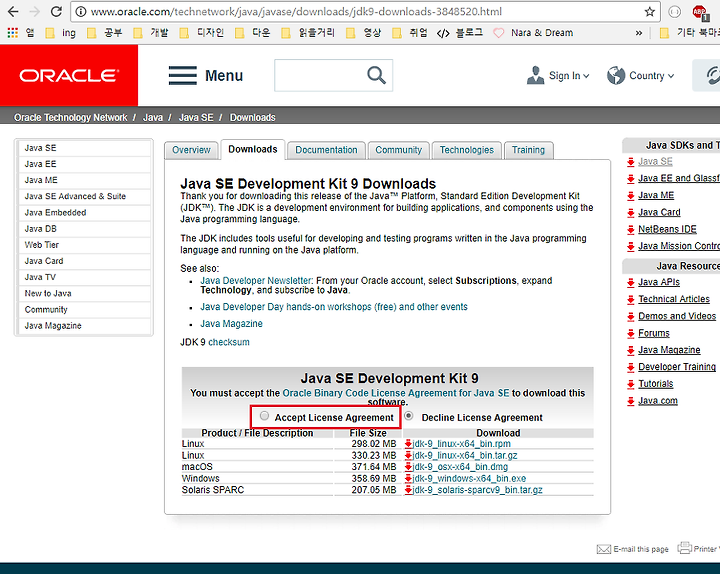Viewport: 720px width, 574px height.
Task: Download jdk-9_linux-x64_bin.tar.gz
Action: click(x=465, y=456)
